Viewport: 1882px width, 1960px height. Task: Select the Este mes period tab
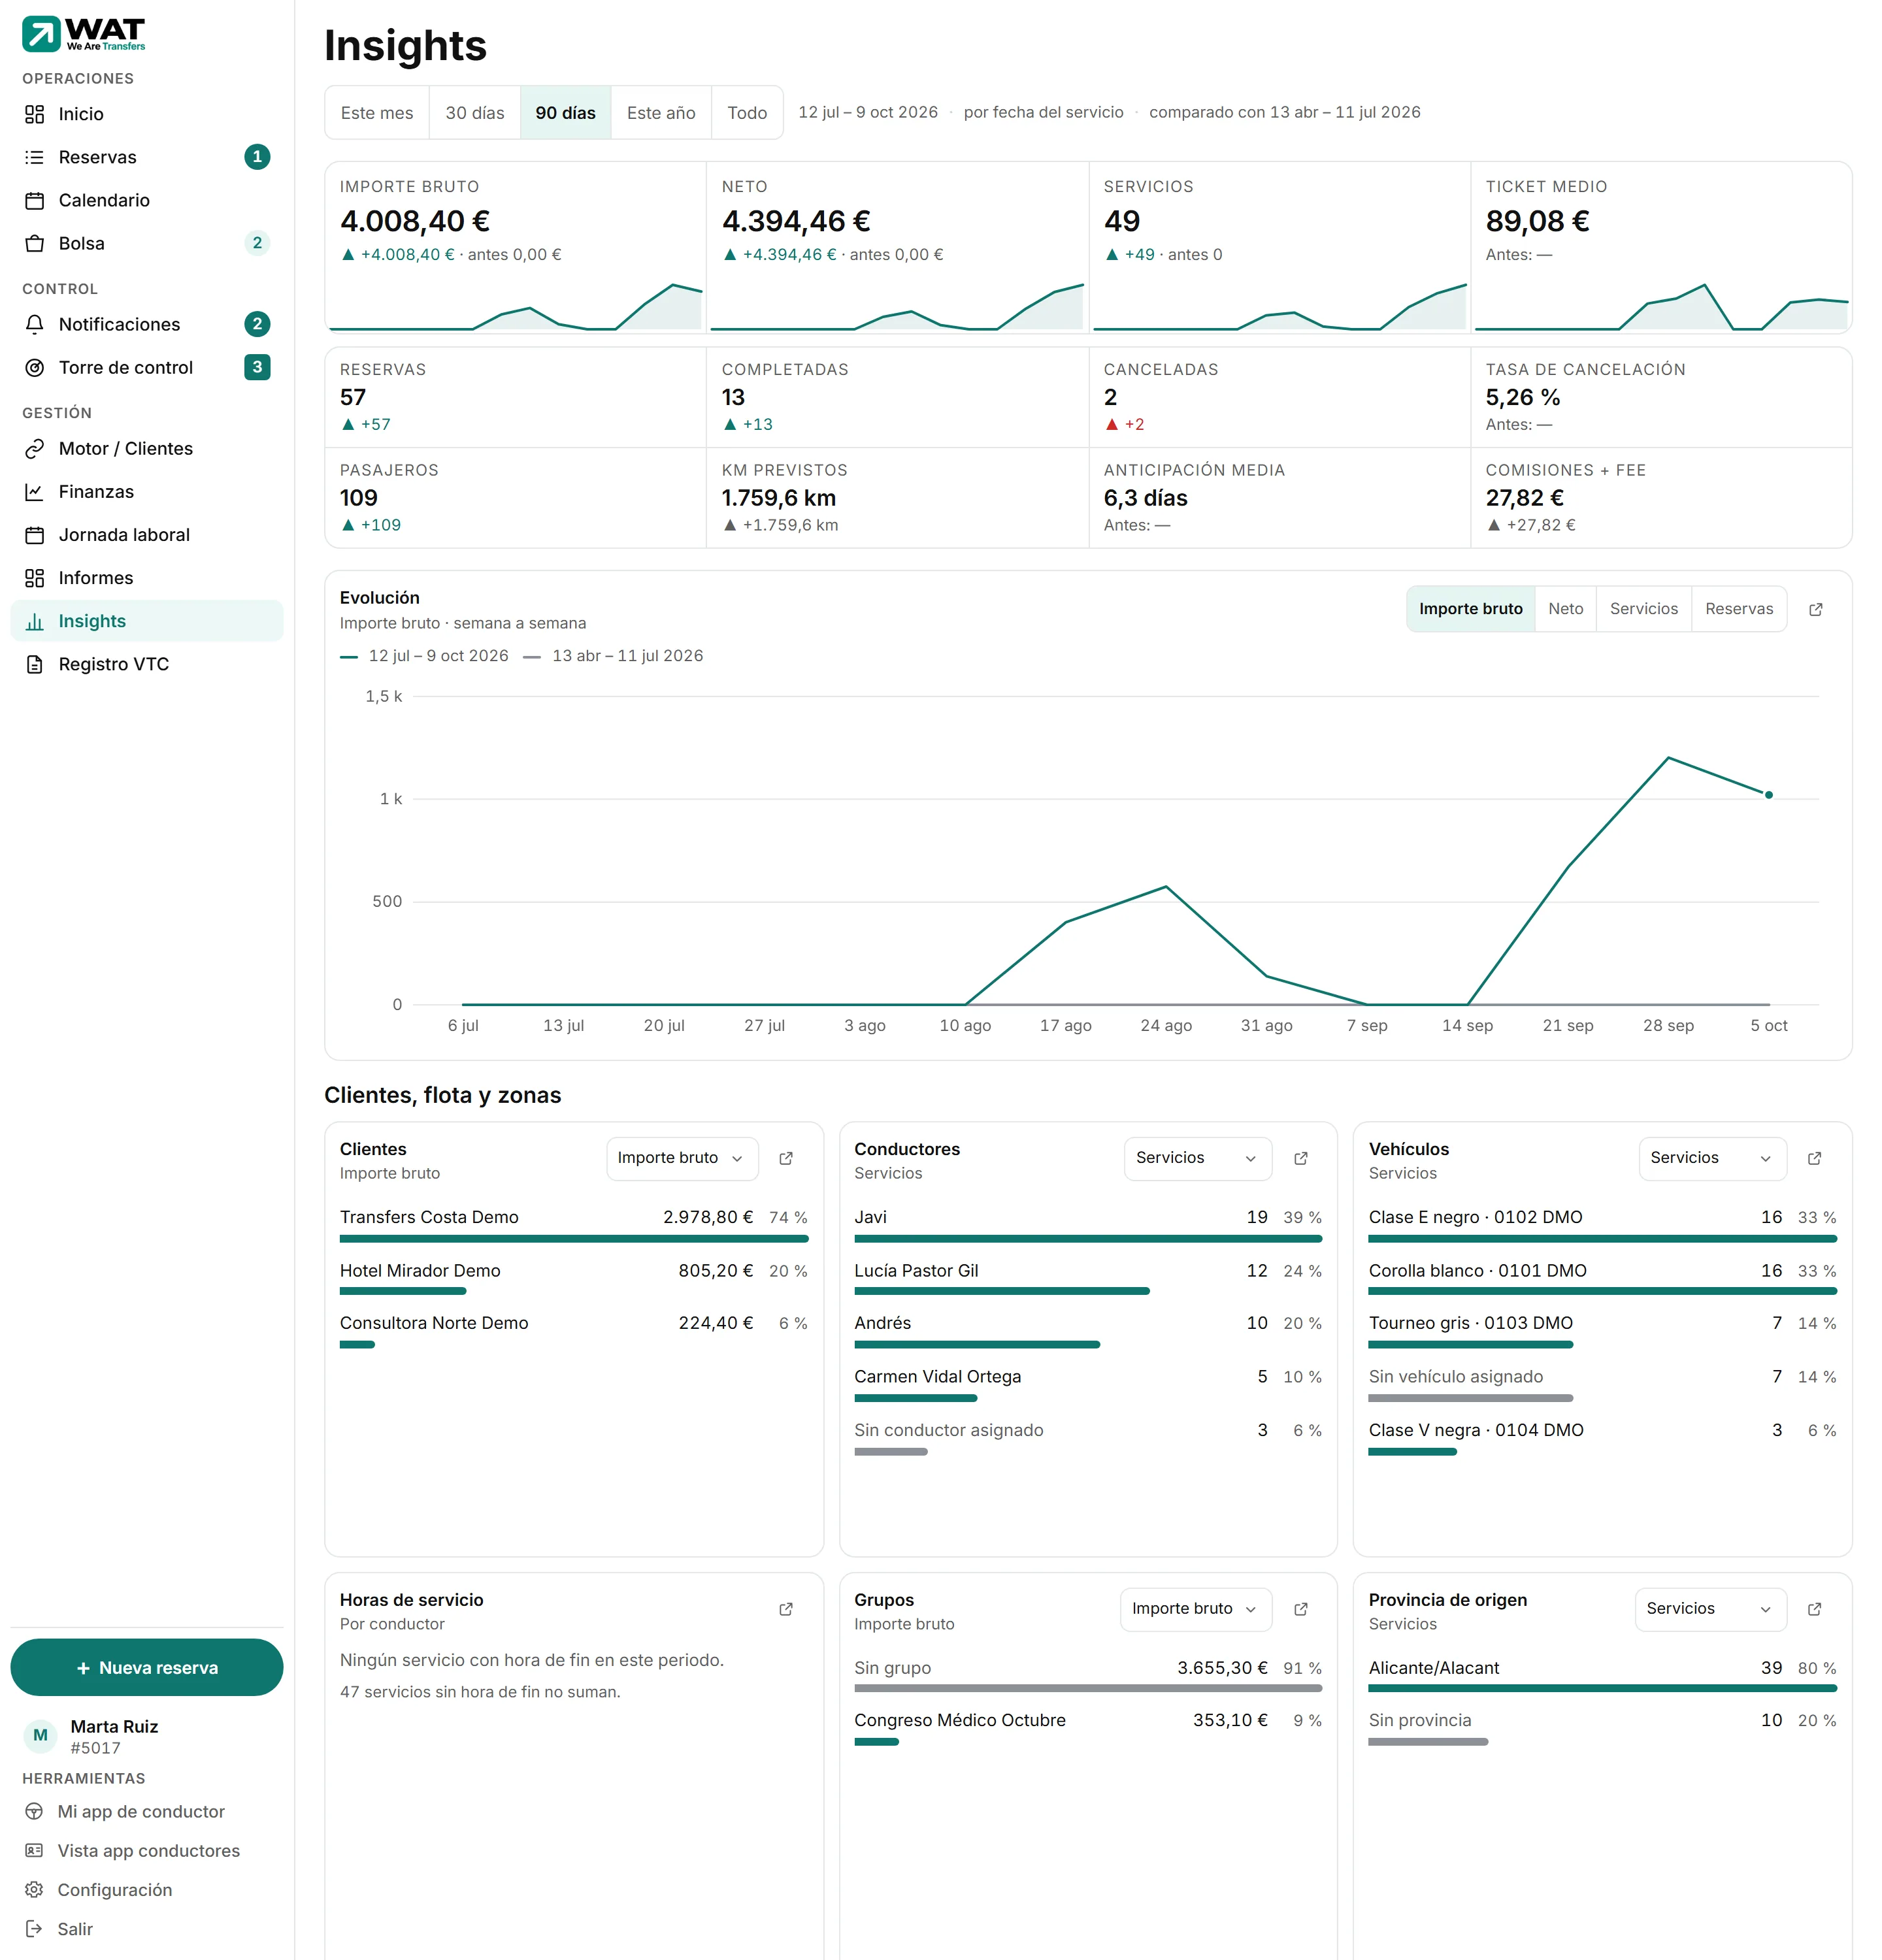click(377, 113)
